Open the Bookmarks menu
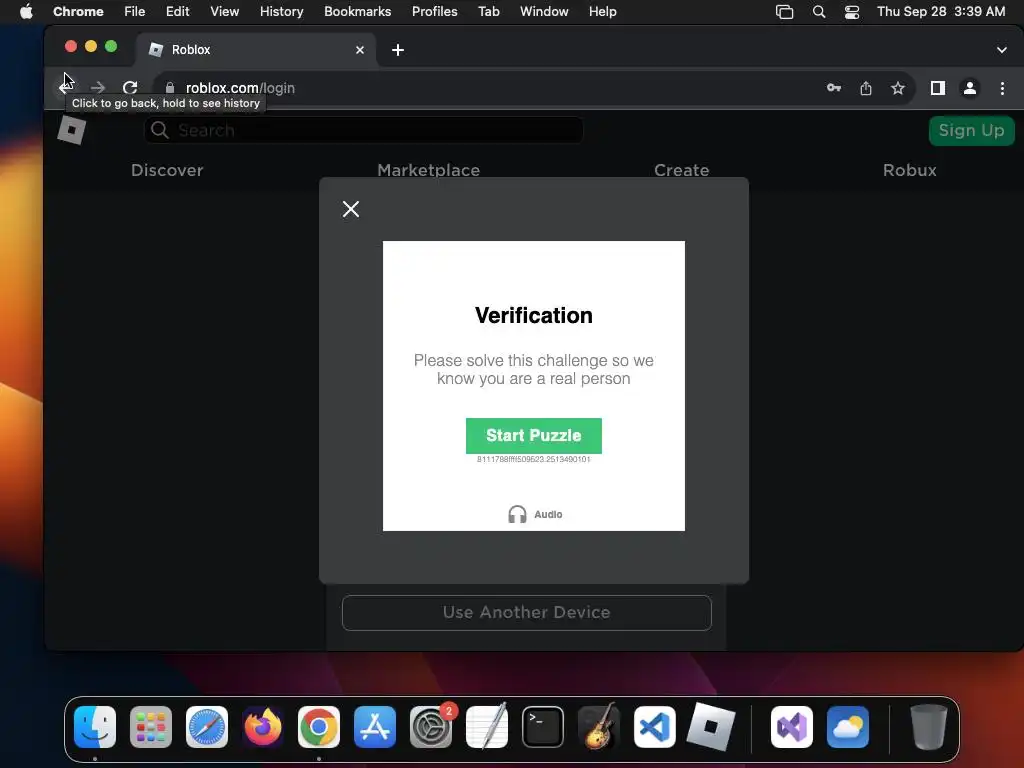 click(x=357, y=12)
